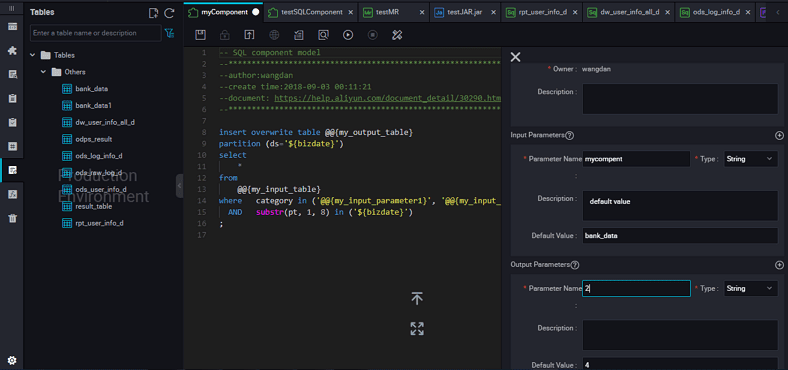Select the bank_data1 table

[93, 106]
